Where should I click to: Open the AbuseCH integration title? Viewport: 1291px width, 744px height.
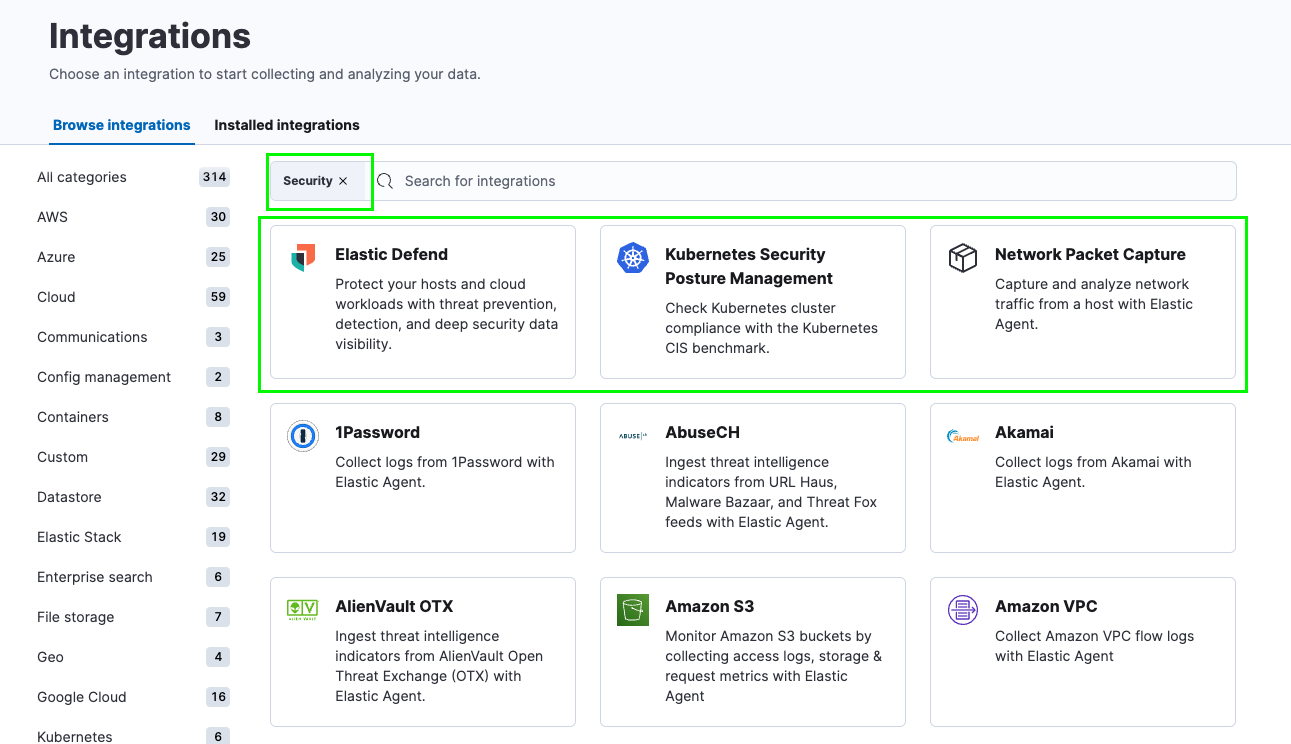(702, 432)
